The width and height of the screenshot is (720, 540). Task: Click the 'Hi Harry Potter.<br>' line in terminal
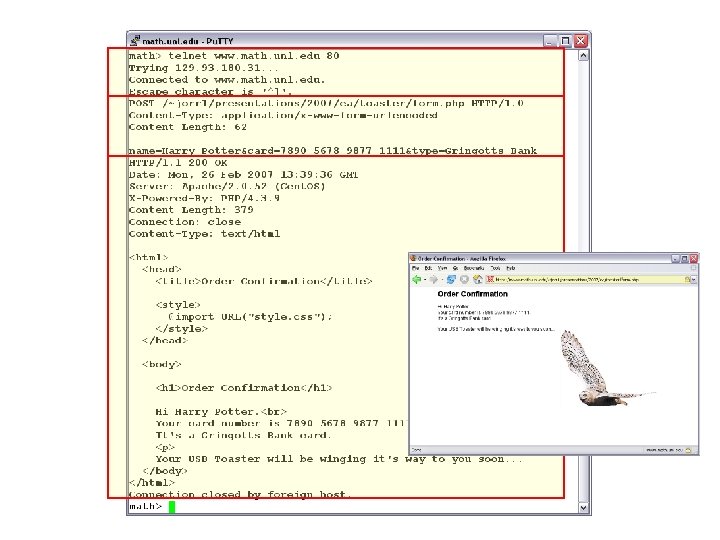click(221, 412)
